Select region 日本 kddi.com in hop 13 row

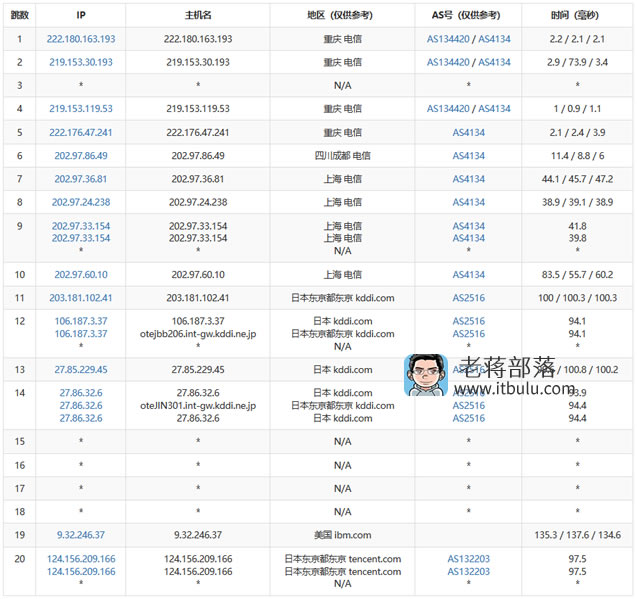342,369
